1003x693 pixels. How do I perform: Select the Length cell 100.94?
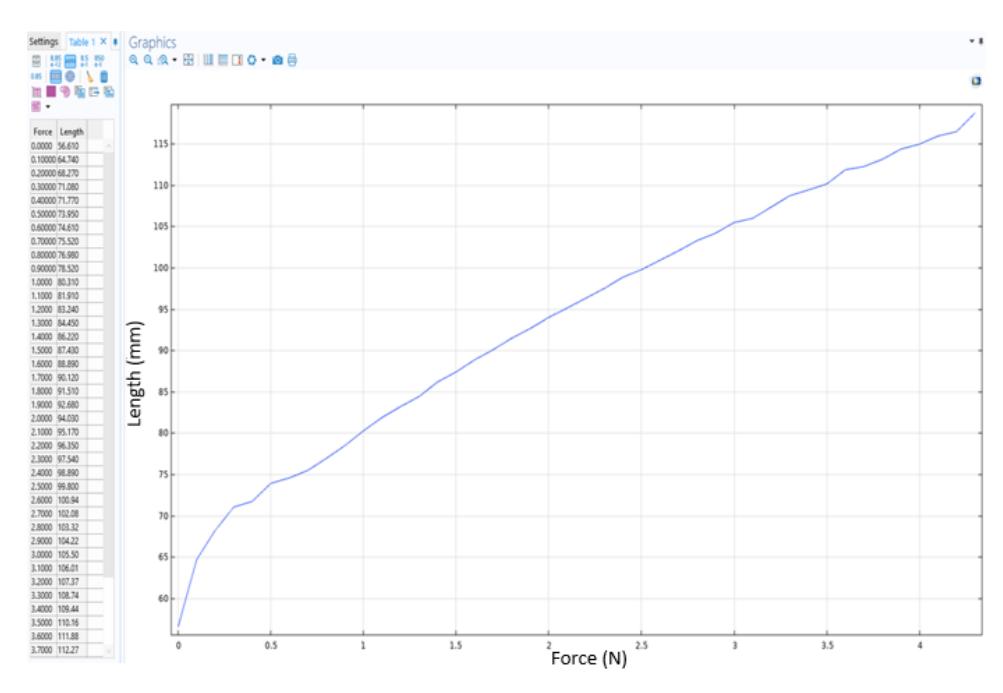coord(72,500)
